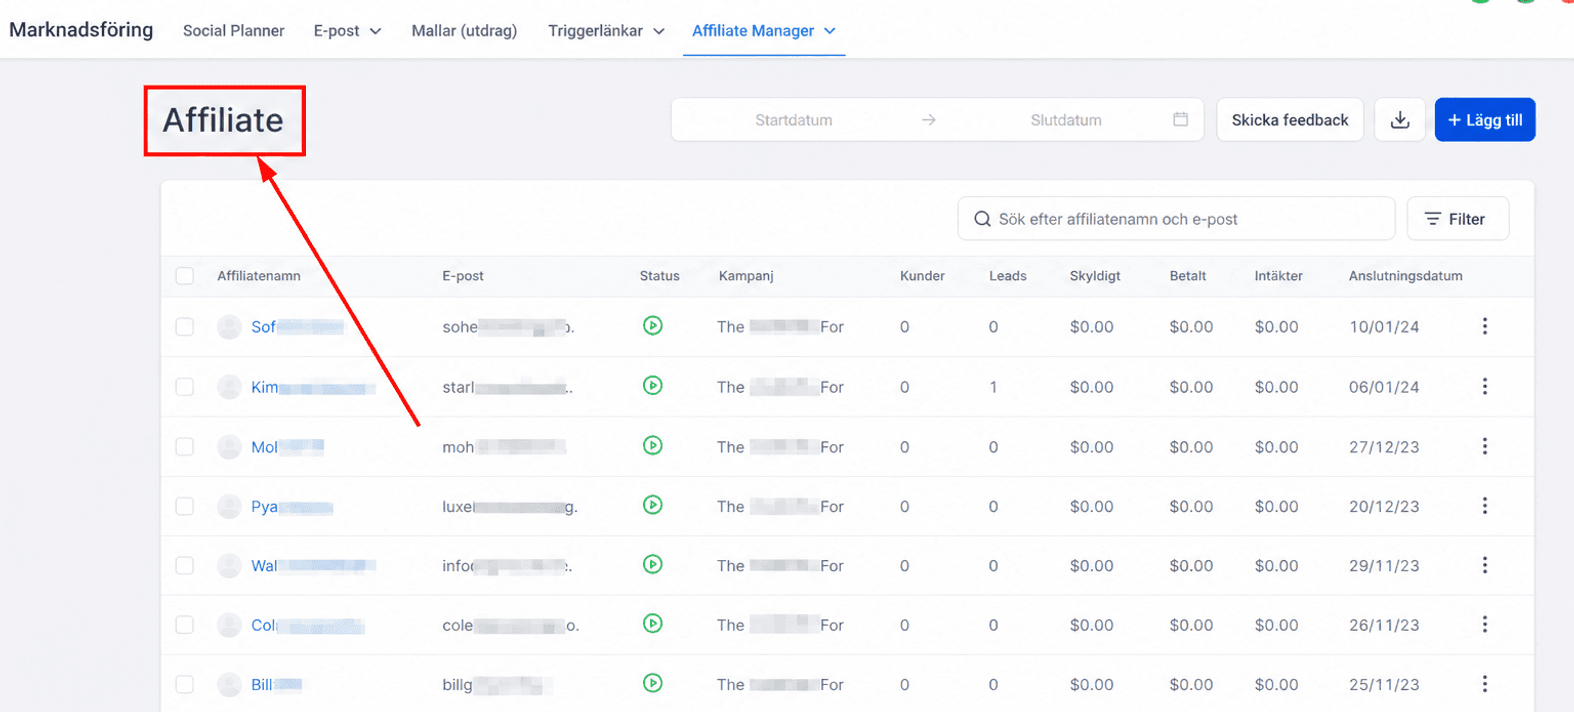Viewport: 1574px width, 712px height.
Task: Download the affiliate list via download icon
Action: 1400,120
